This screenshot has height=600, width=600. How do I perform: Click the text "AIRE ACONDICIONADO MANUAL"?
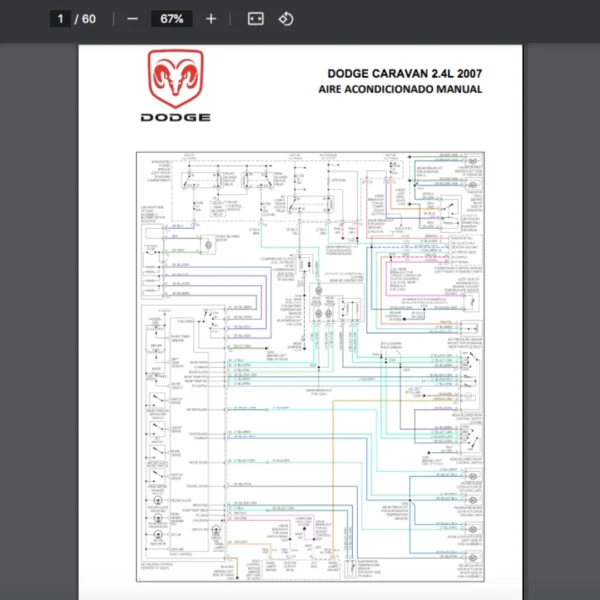coord(400,89)
